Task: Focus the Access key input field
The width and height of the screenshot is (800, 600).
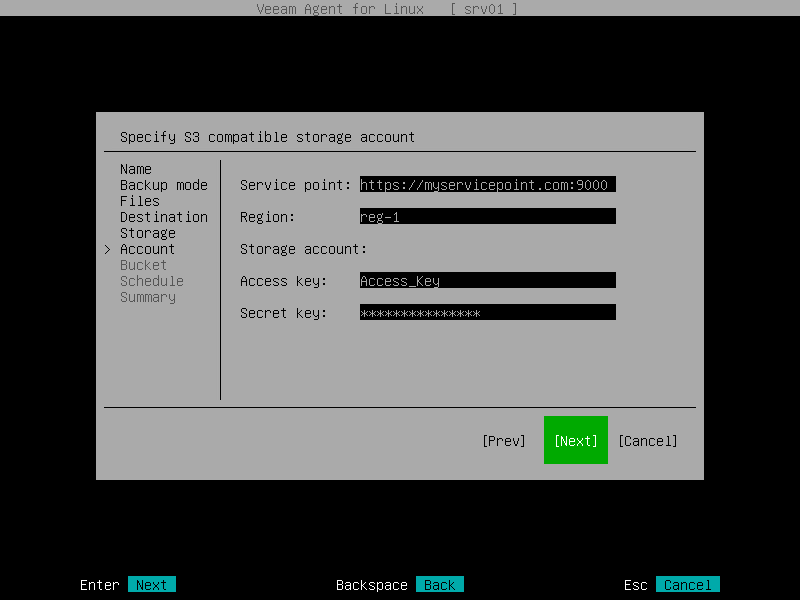Action: 487,281
